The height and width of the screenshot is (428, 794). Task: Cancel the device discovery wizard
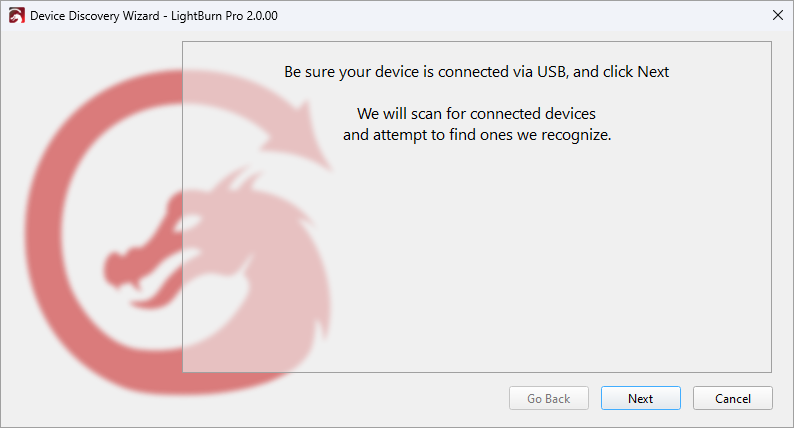[x=732, y=398]
